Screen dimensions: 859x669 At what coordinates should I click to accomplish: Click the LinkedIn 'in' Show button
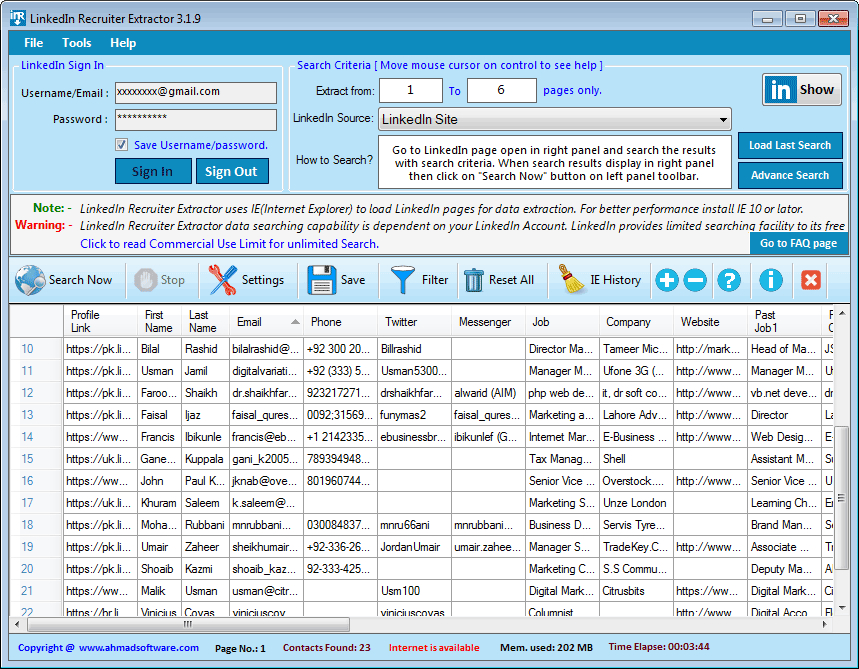(x=802, y=89)
